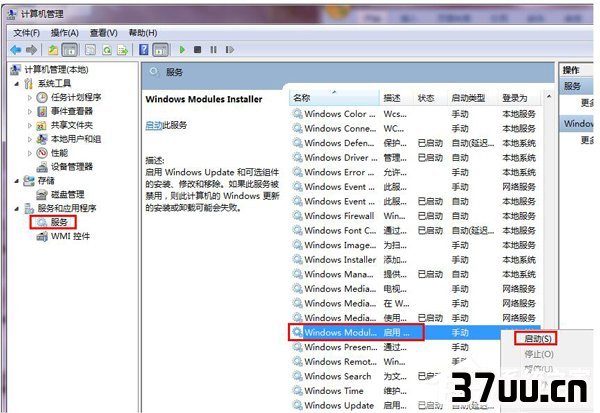Sort by the 登录为 column header

(520, 98)
